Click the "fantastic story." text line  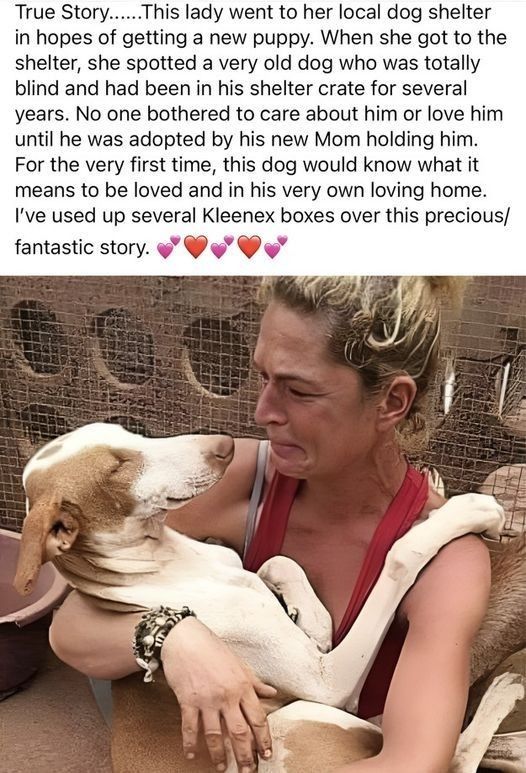click(x=82, y=247)
